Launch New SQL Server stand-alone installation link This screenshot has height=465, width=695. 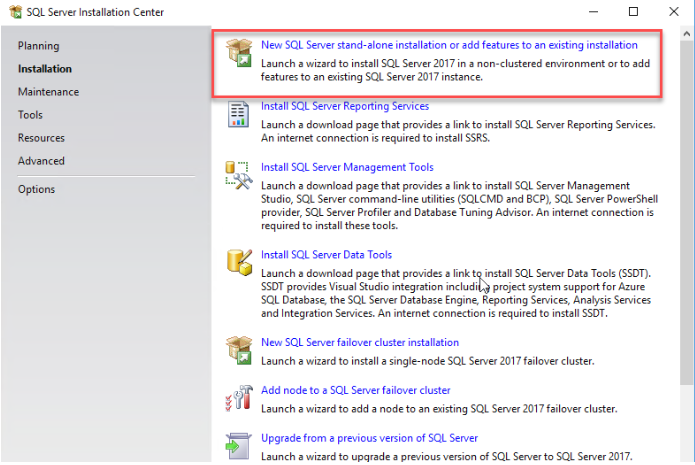tap(449, 45)
